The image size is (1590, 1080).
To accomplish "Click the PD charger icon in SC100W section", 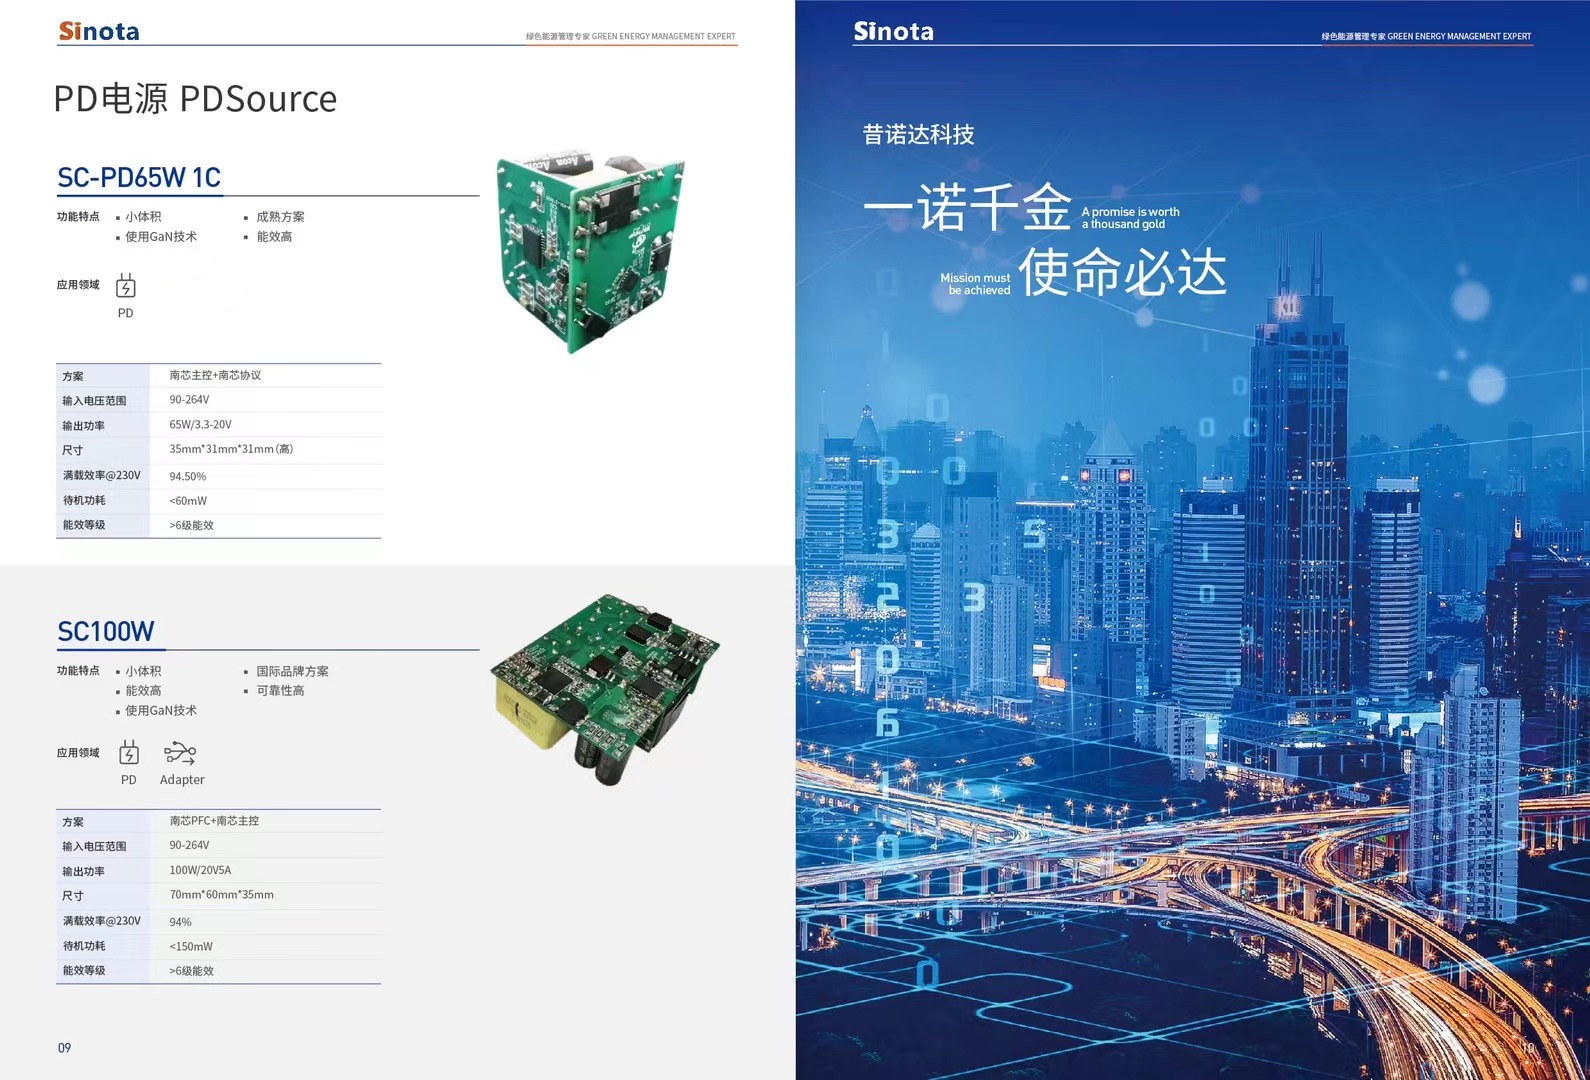I will pyautogui.click(x=129, y=753).
